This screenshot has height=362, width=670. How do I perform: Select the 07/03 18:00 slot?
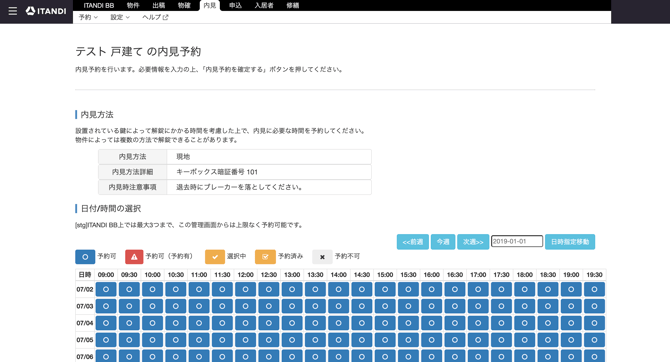tap(525, 306)
